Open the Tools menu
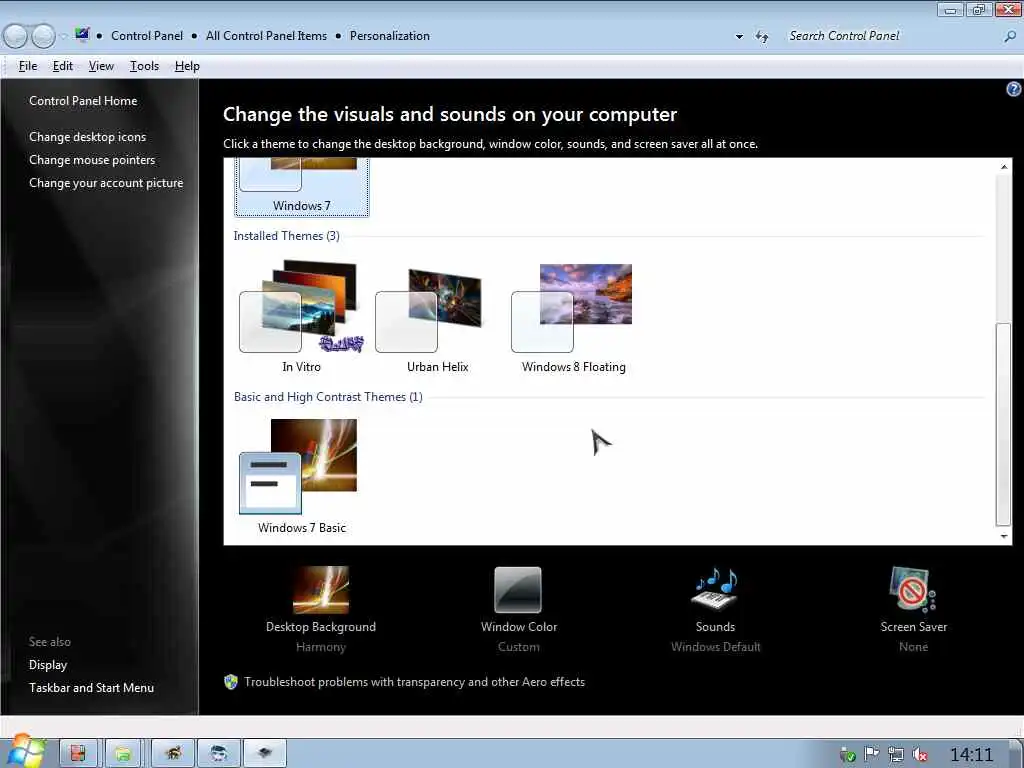1024x768 pixels. click(x=144, y=66)
